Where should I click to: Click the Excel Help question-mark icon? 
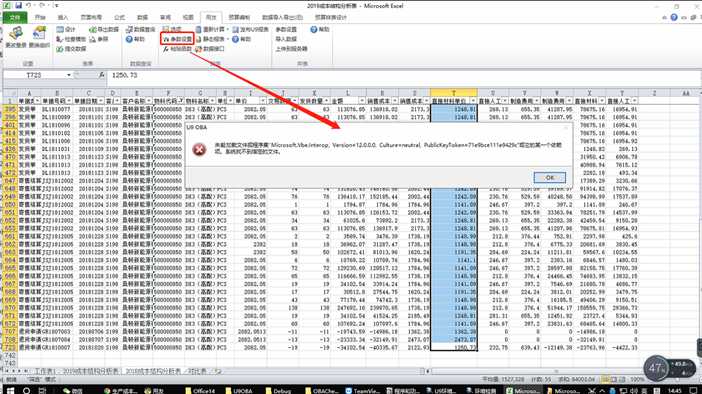click(674, 17)
